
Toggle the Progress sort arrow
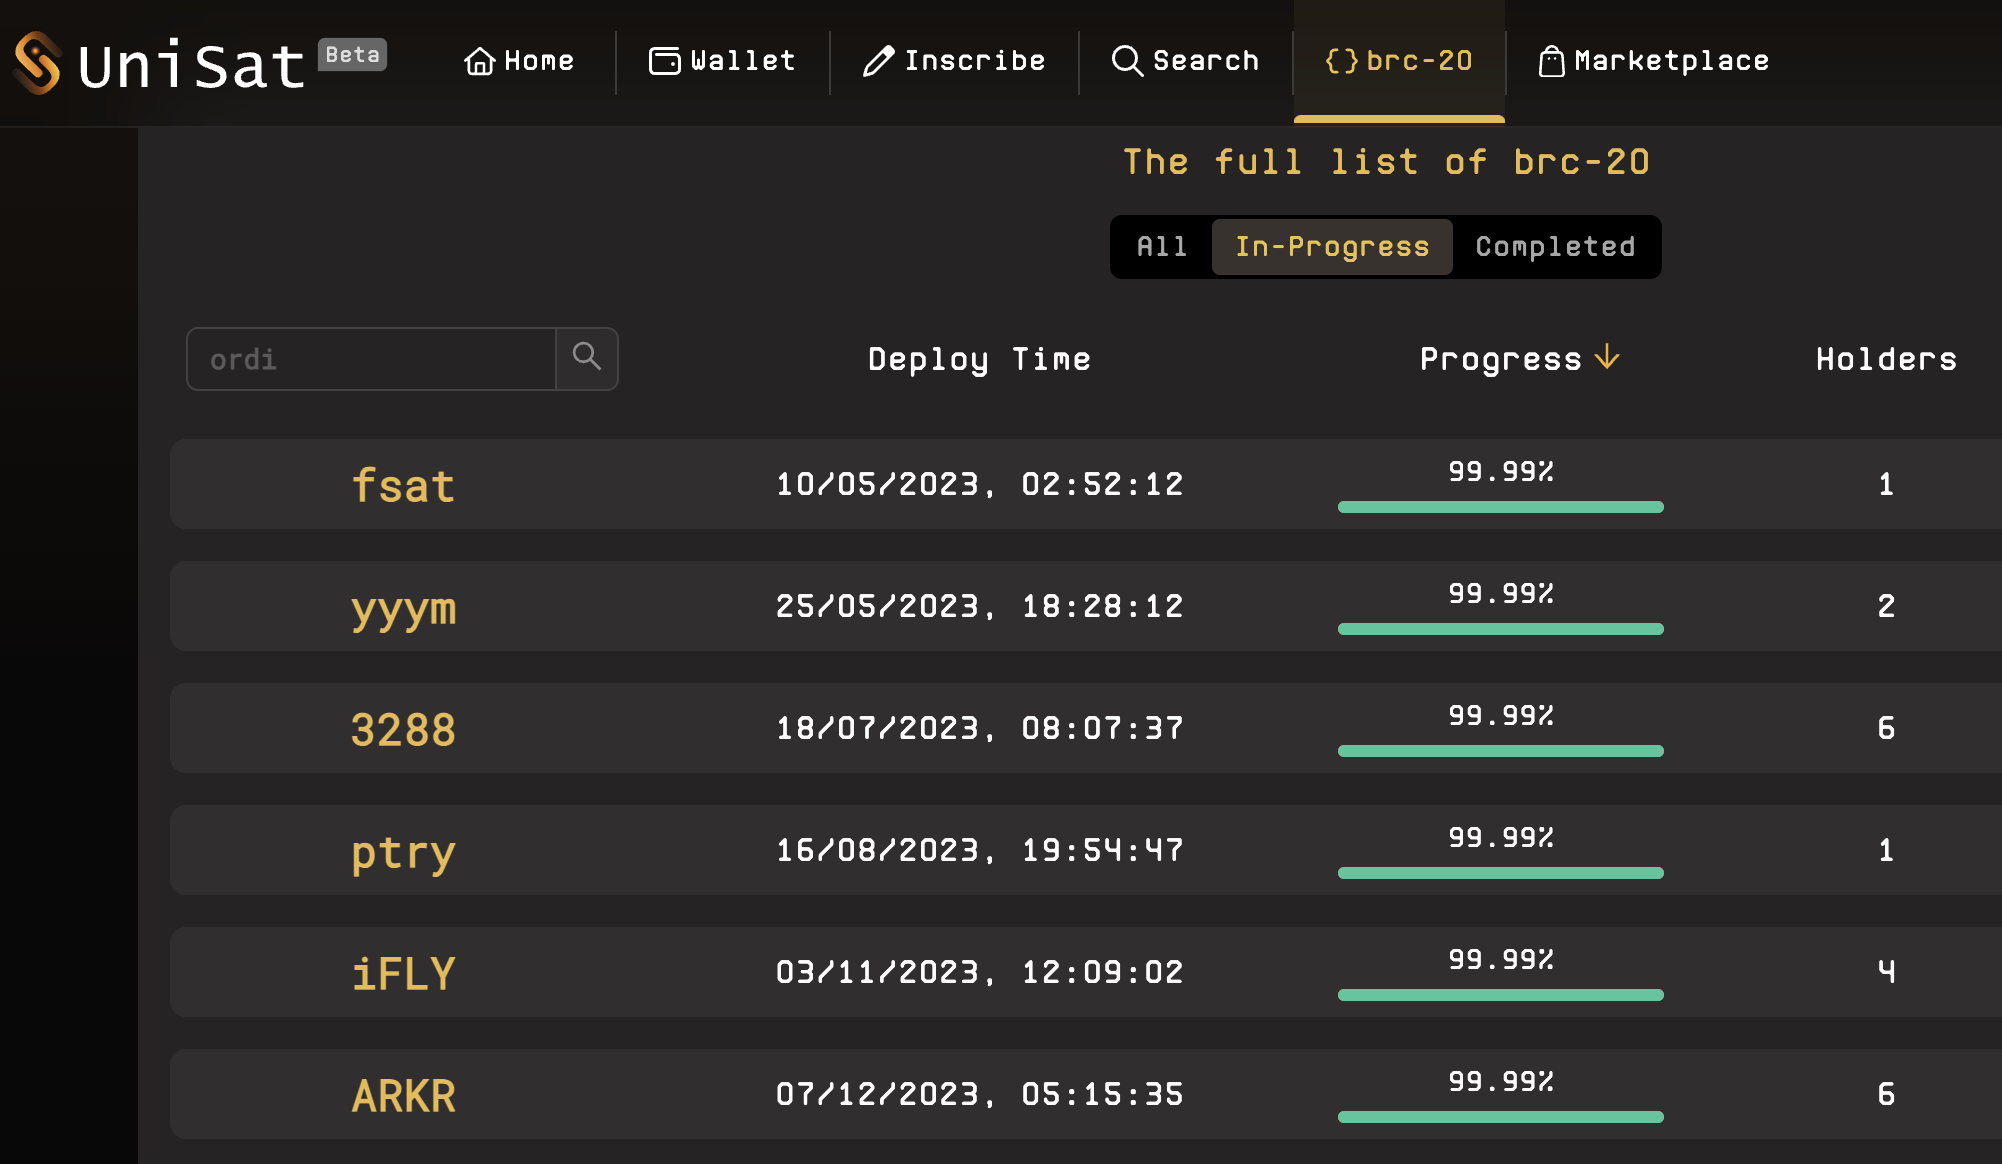pos(1607,357)
